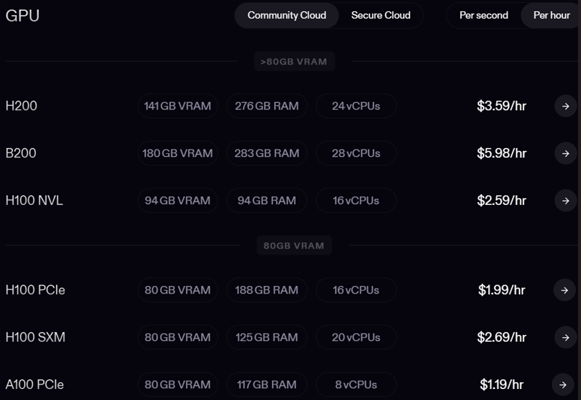Open the H100 SXM row arrow icon
This screenshot has height=400, width=581.
tap(565, 337)
